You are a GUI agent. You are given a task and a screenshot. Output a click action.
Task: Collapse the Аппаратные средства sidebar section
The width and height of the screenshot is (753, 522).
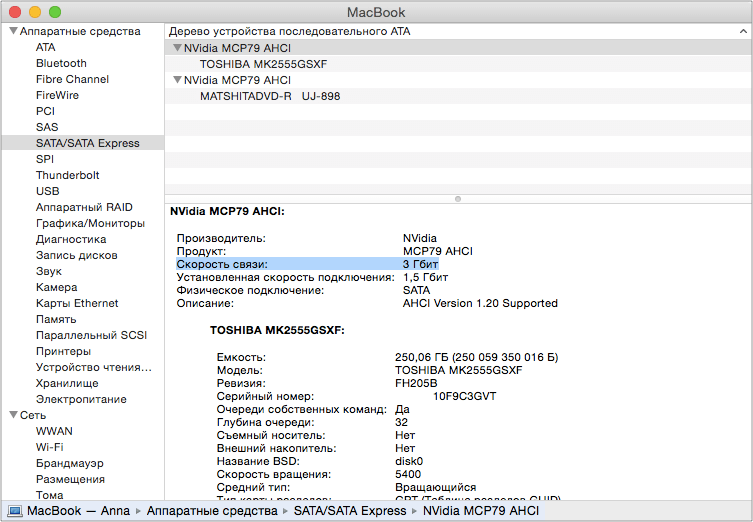tap(13, 31)
